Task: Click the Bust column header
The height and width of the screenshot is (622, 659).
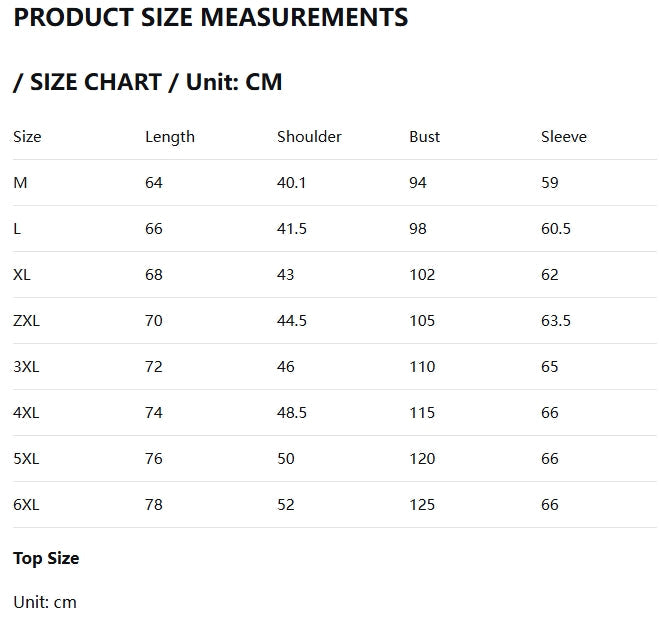Action: coord(424,137)
